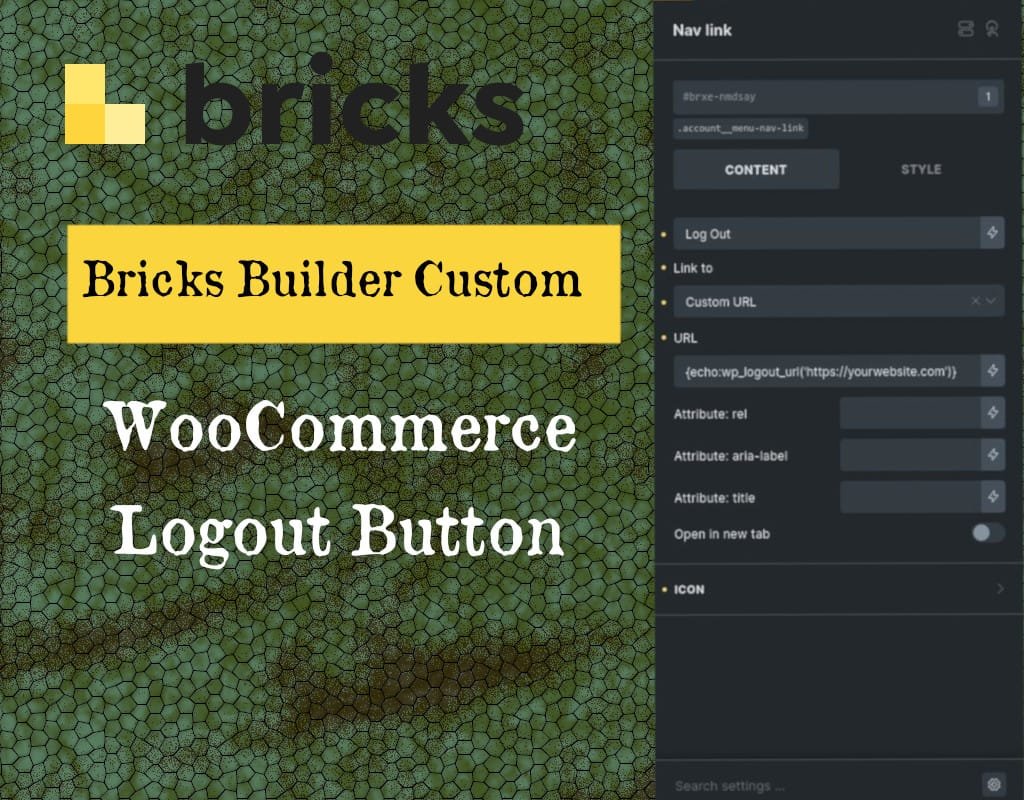Click the Open in new tab label

(x=722, y=534)
